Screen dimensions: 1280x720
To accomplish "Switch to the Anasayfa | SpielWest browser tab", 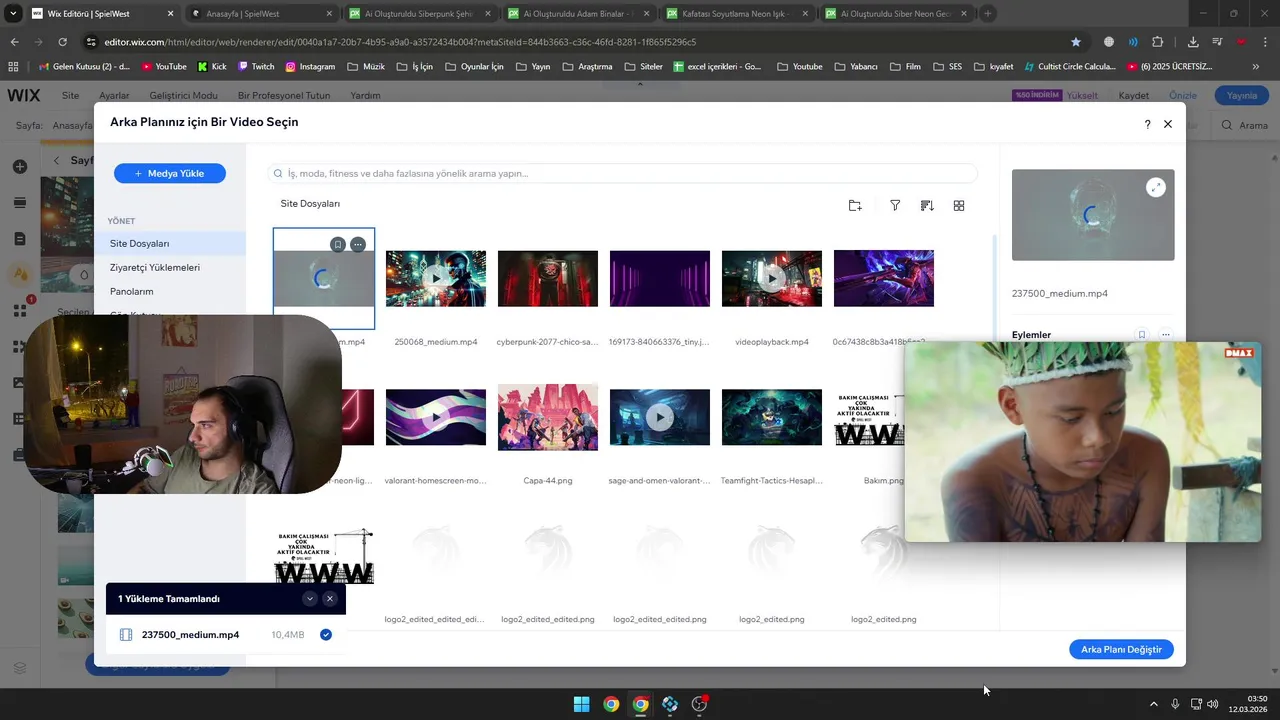I will coord(260,14).
